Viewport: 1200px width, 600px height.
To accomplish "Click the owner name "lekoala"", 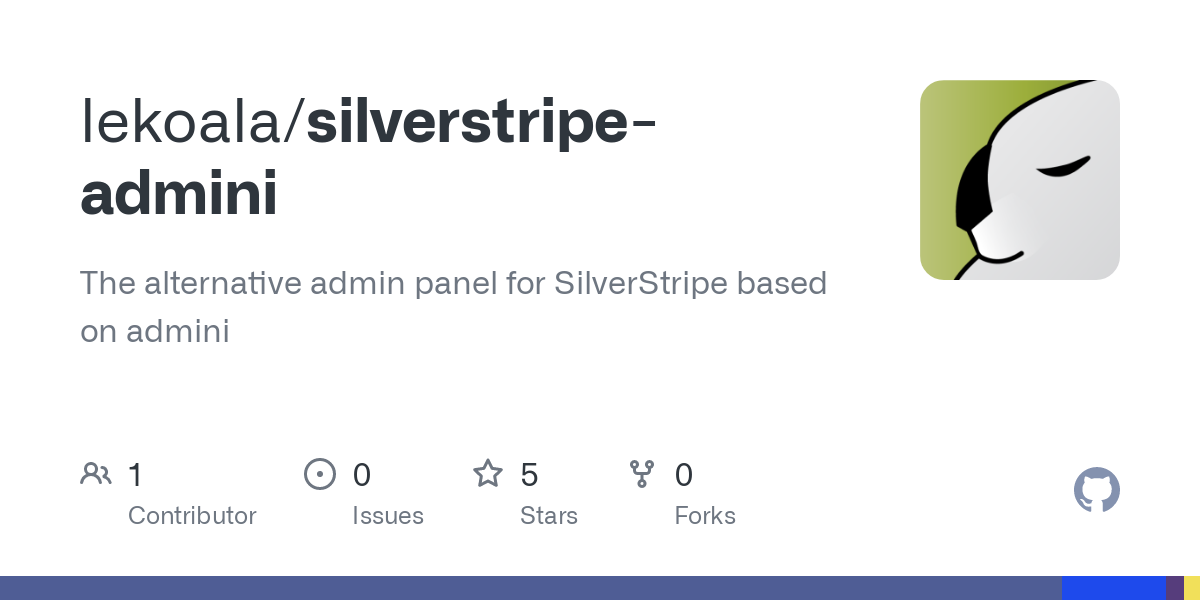I will [186, 122].
